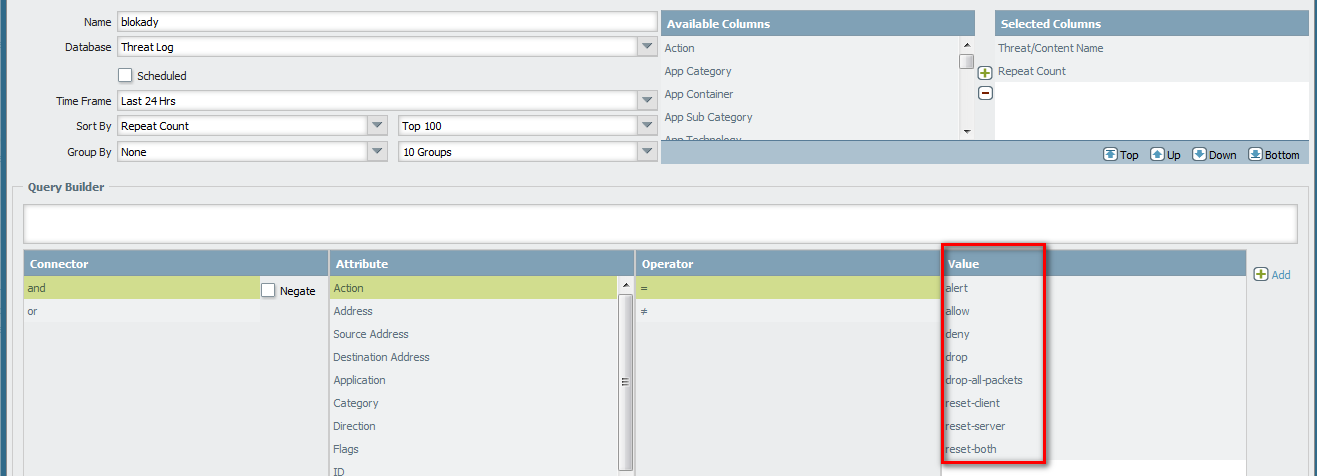
Task: Expand the Sort By Repeat Count dropdown
Action: (x=377, y=126)
